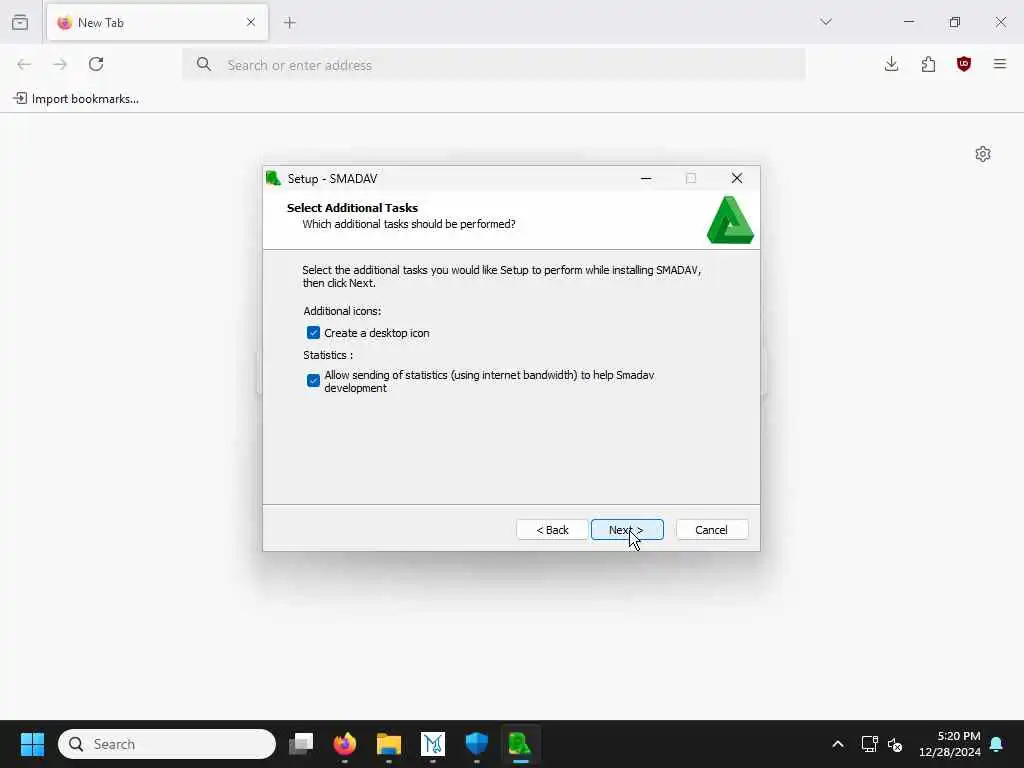Open Firefox extensions puzzle icon
The image size is (1024, 768).
tap(928, 64)
